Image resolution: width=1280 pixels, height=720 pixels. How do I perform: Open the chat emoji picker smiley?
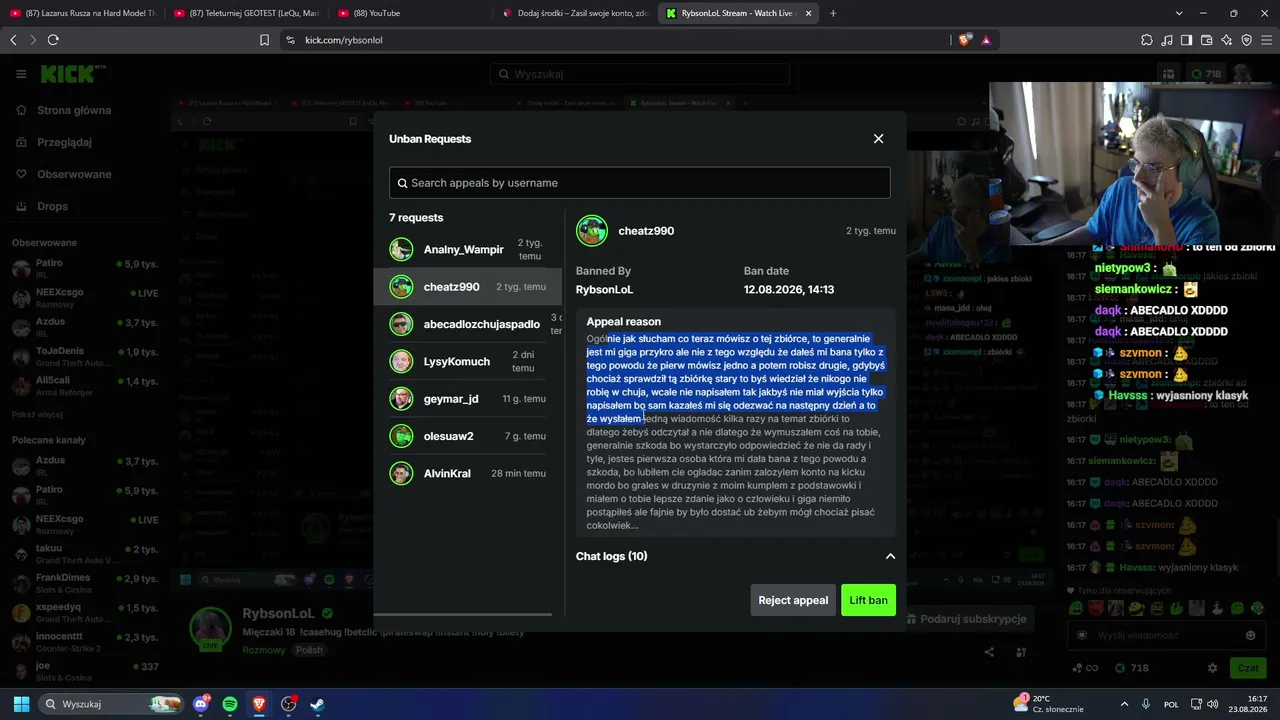click(x=1250, y=635)
